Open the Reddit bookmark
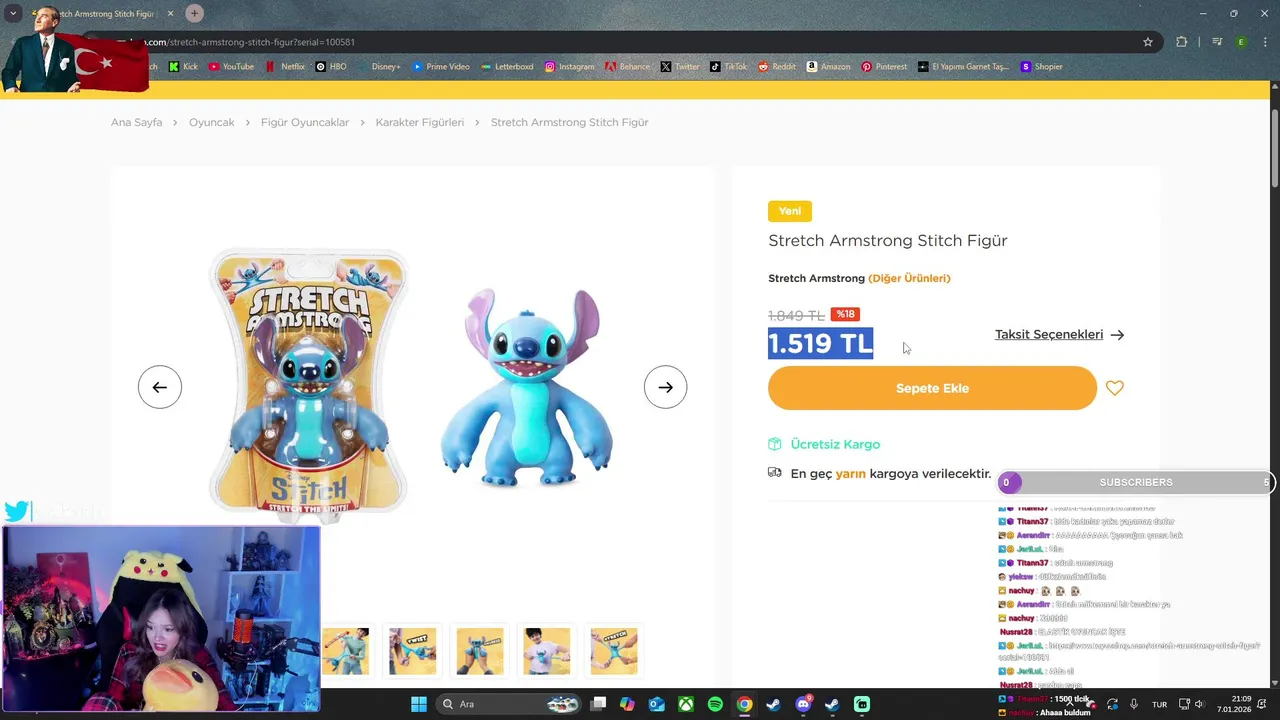This screenshot has height=720, width=1280. [777, 67]
